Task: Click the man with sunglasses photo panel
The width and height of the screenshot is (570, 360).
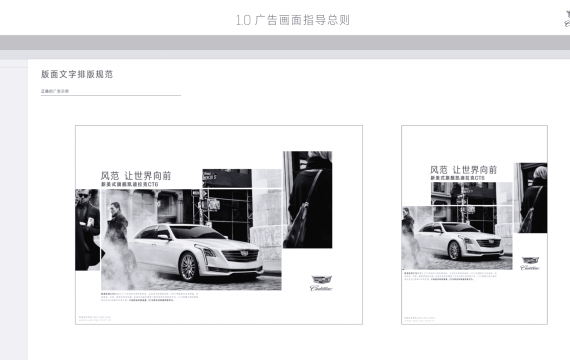Action: (87, 230)
